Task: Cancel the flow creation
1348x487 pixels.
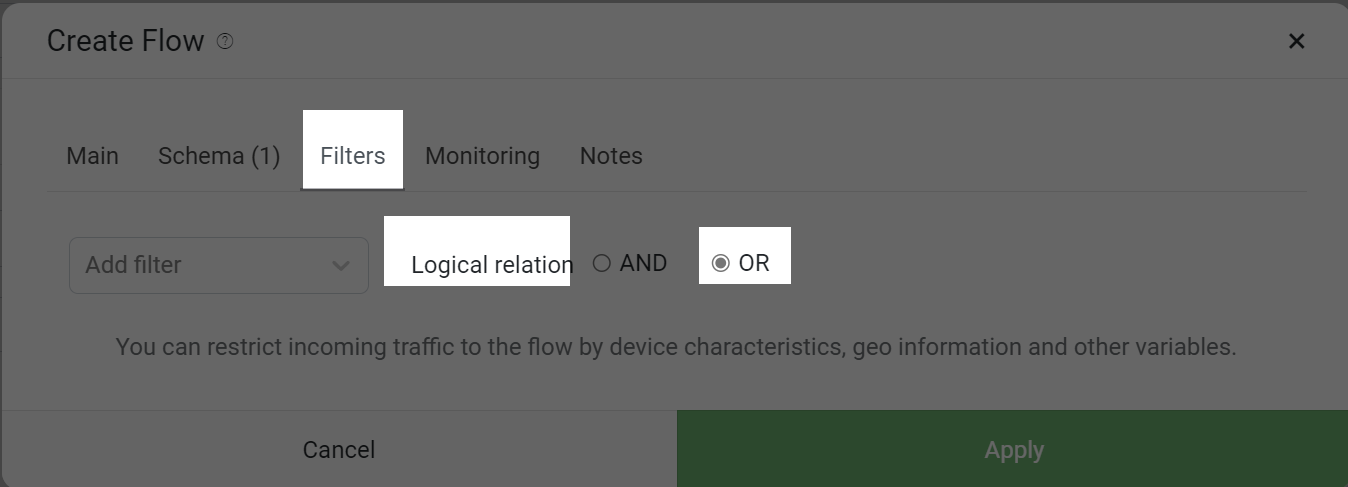Action: click(339, 450)
